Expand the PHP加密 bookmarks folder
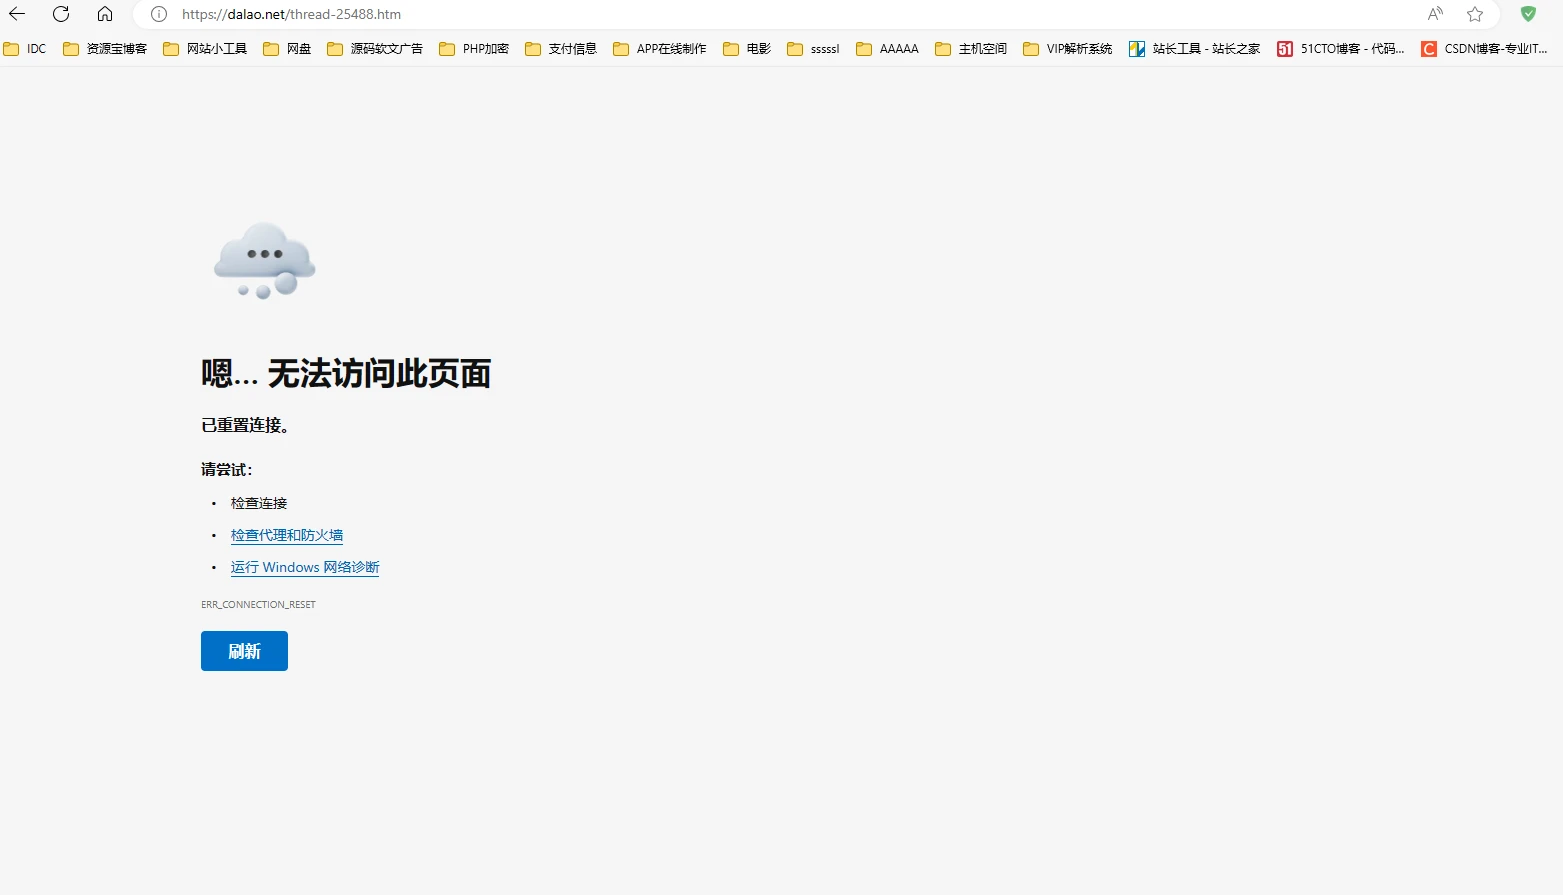Image resolution: width=1563 pixels, height=895 pixels. 474,49
